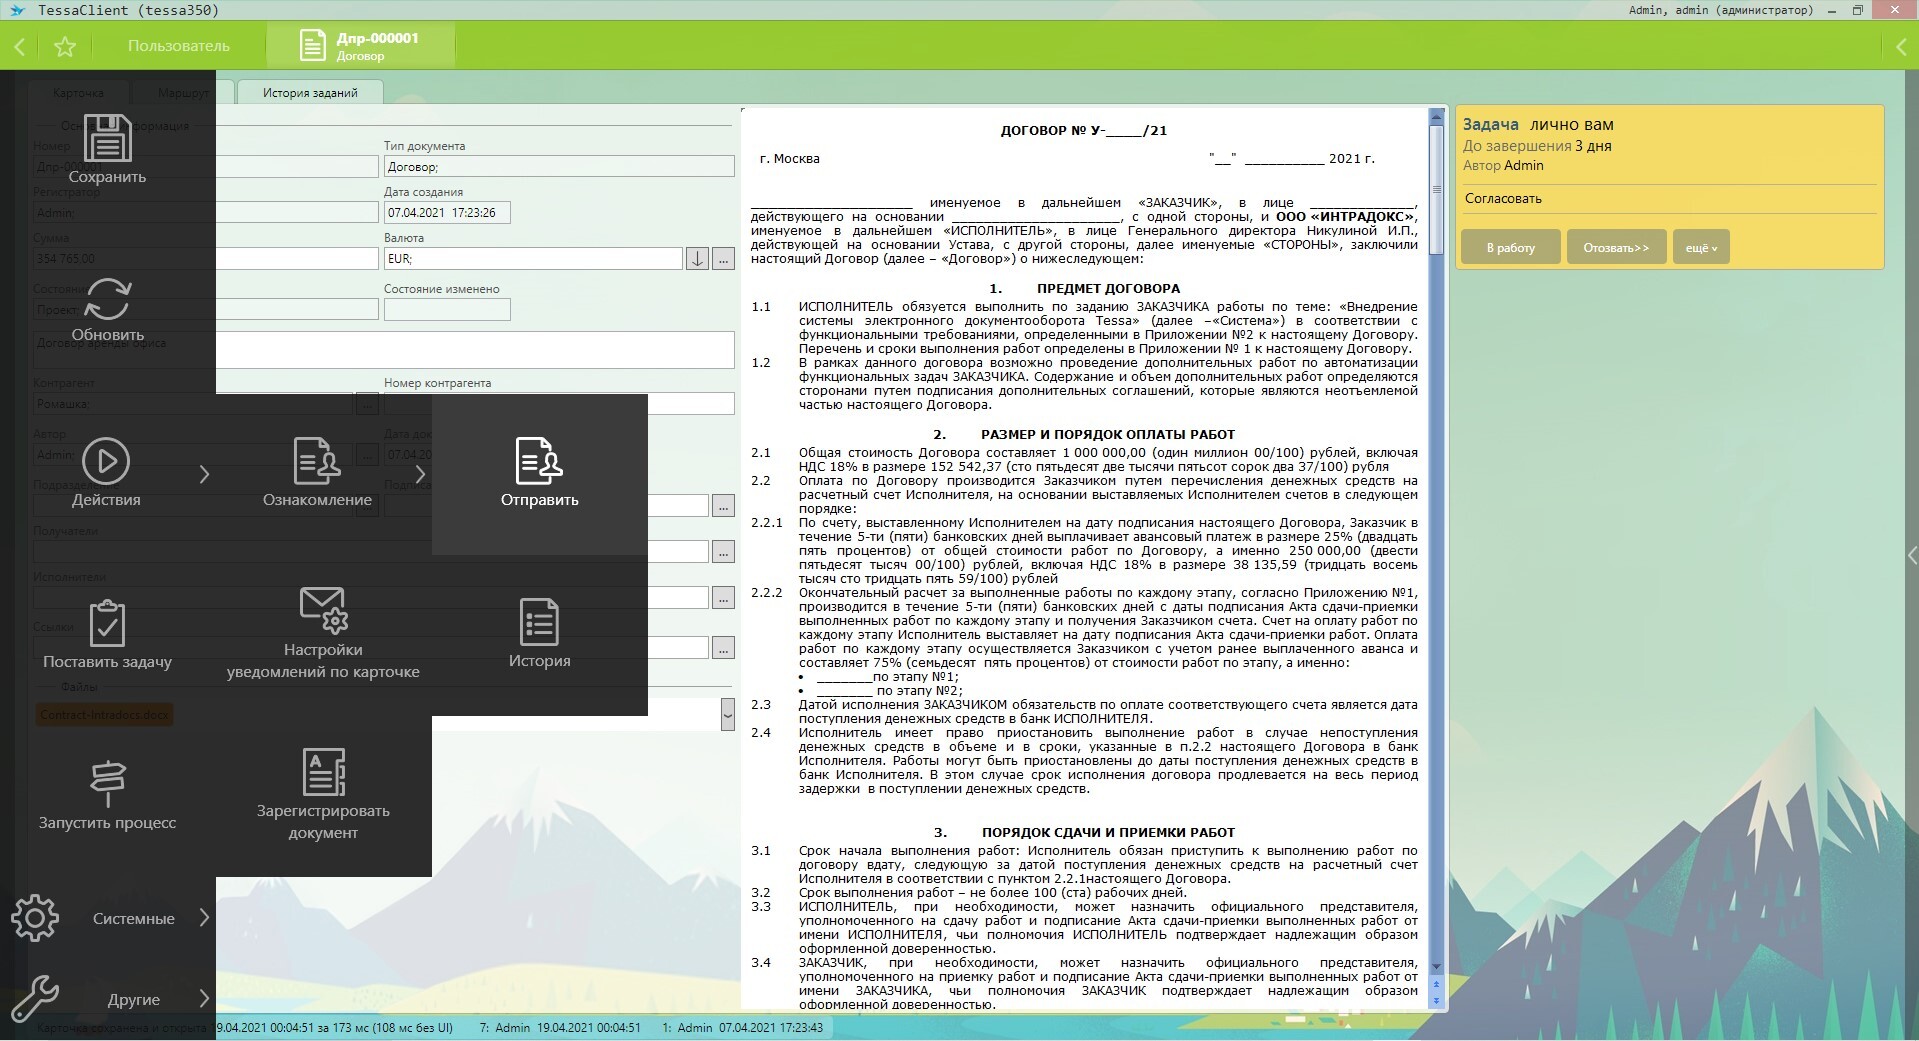Click the document preview scroll-up arrow

(x=1437, y=118)
